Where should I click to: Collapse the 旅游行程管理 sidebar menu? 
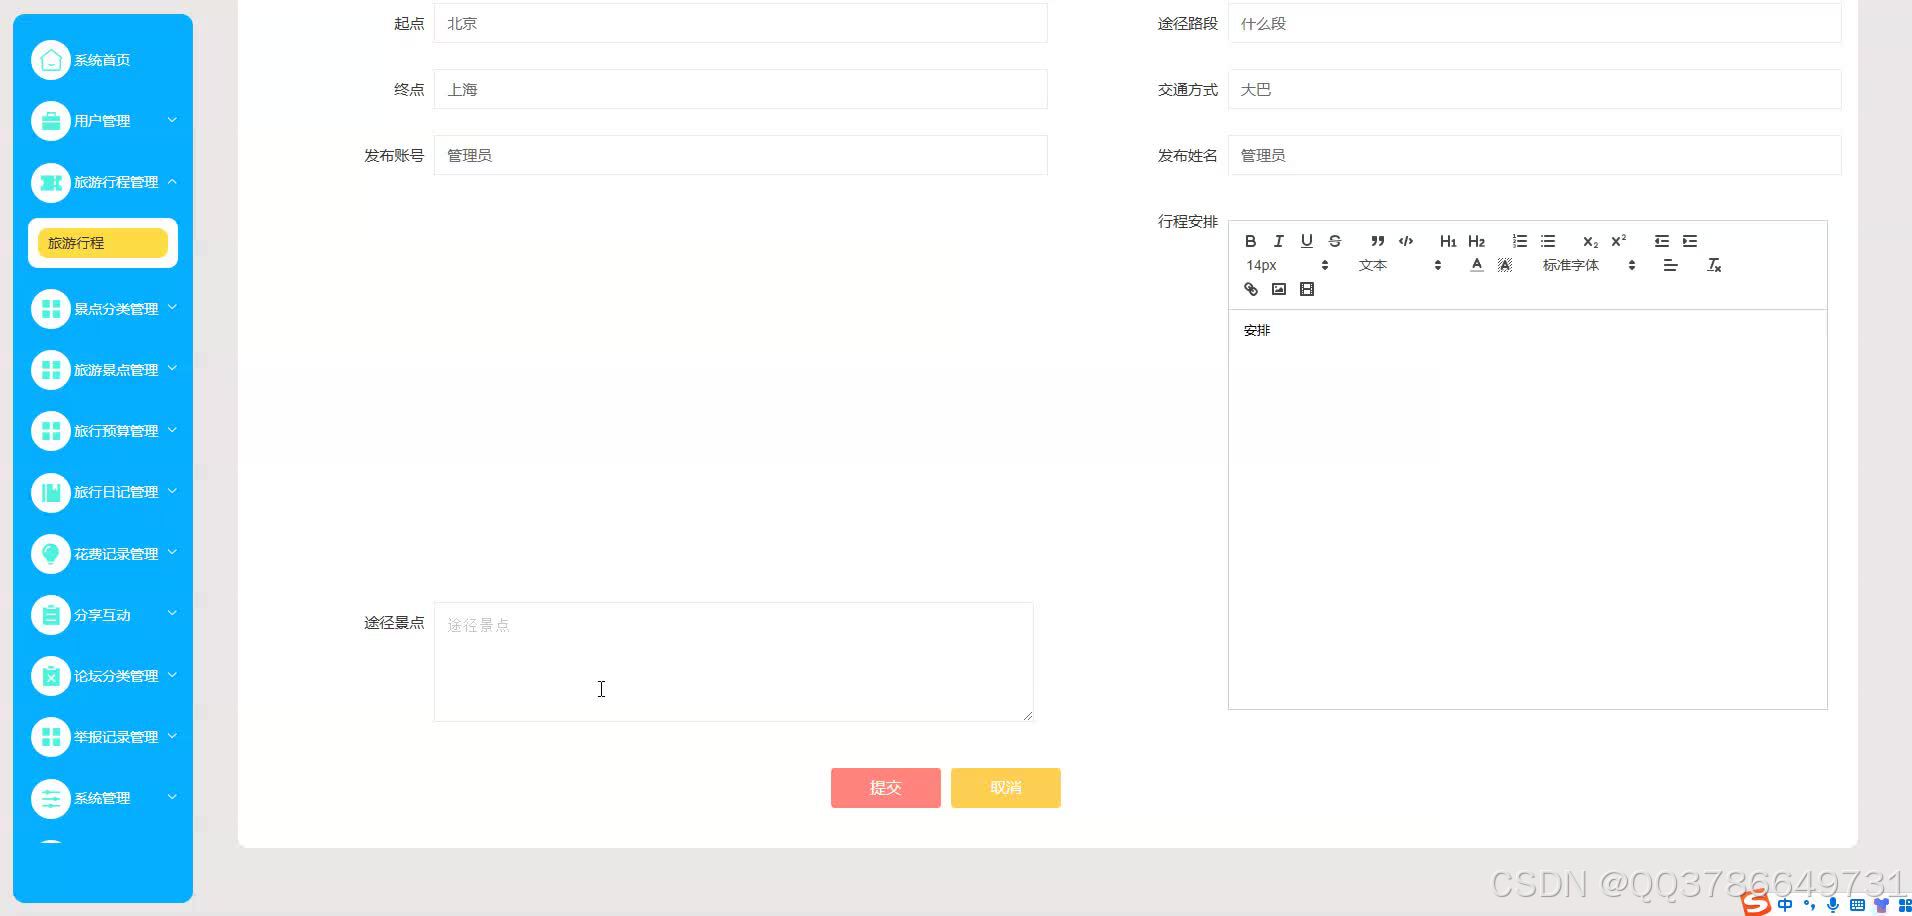point(103,182)
